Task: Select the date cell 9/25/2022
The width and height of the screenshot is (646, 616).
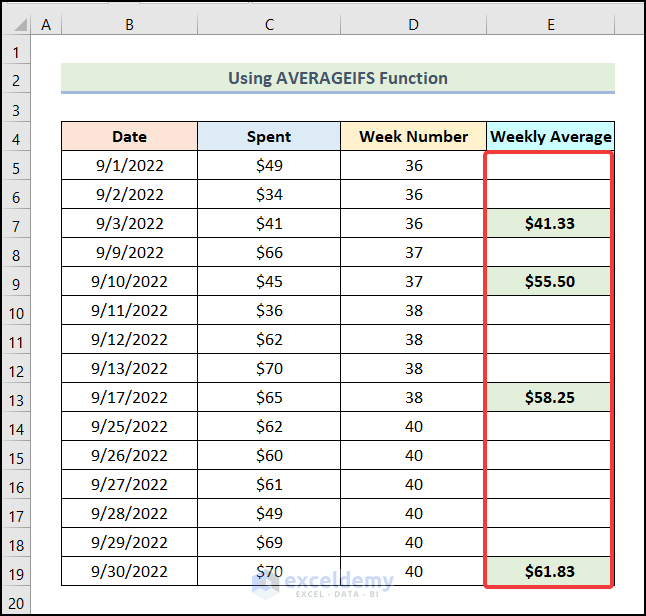Action: (x=129, y=426)
